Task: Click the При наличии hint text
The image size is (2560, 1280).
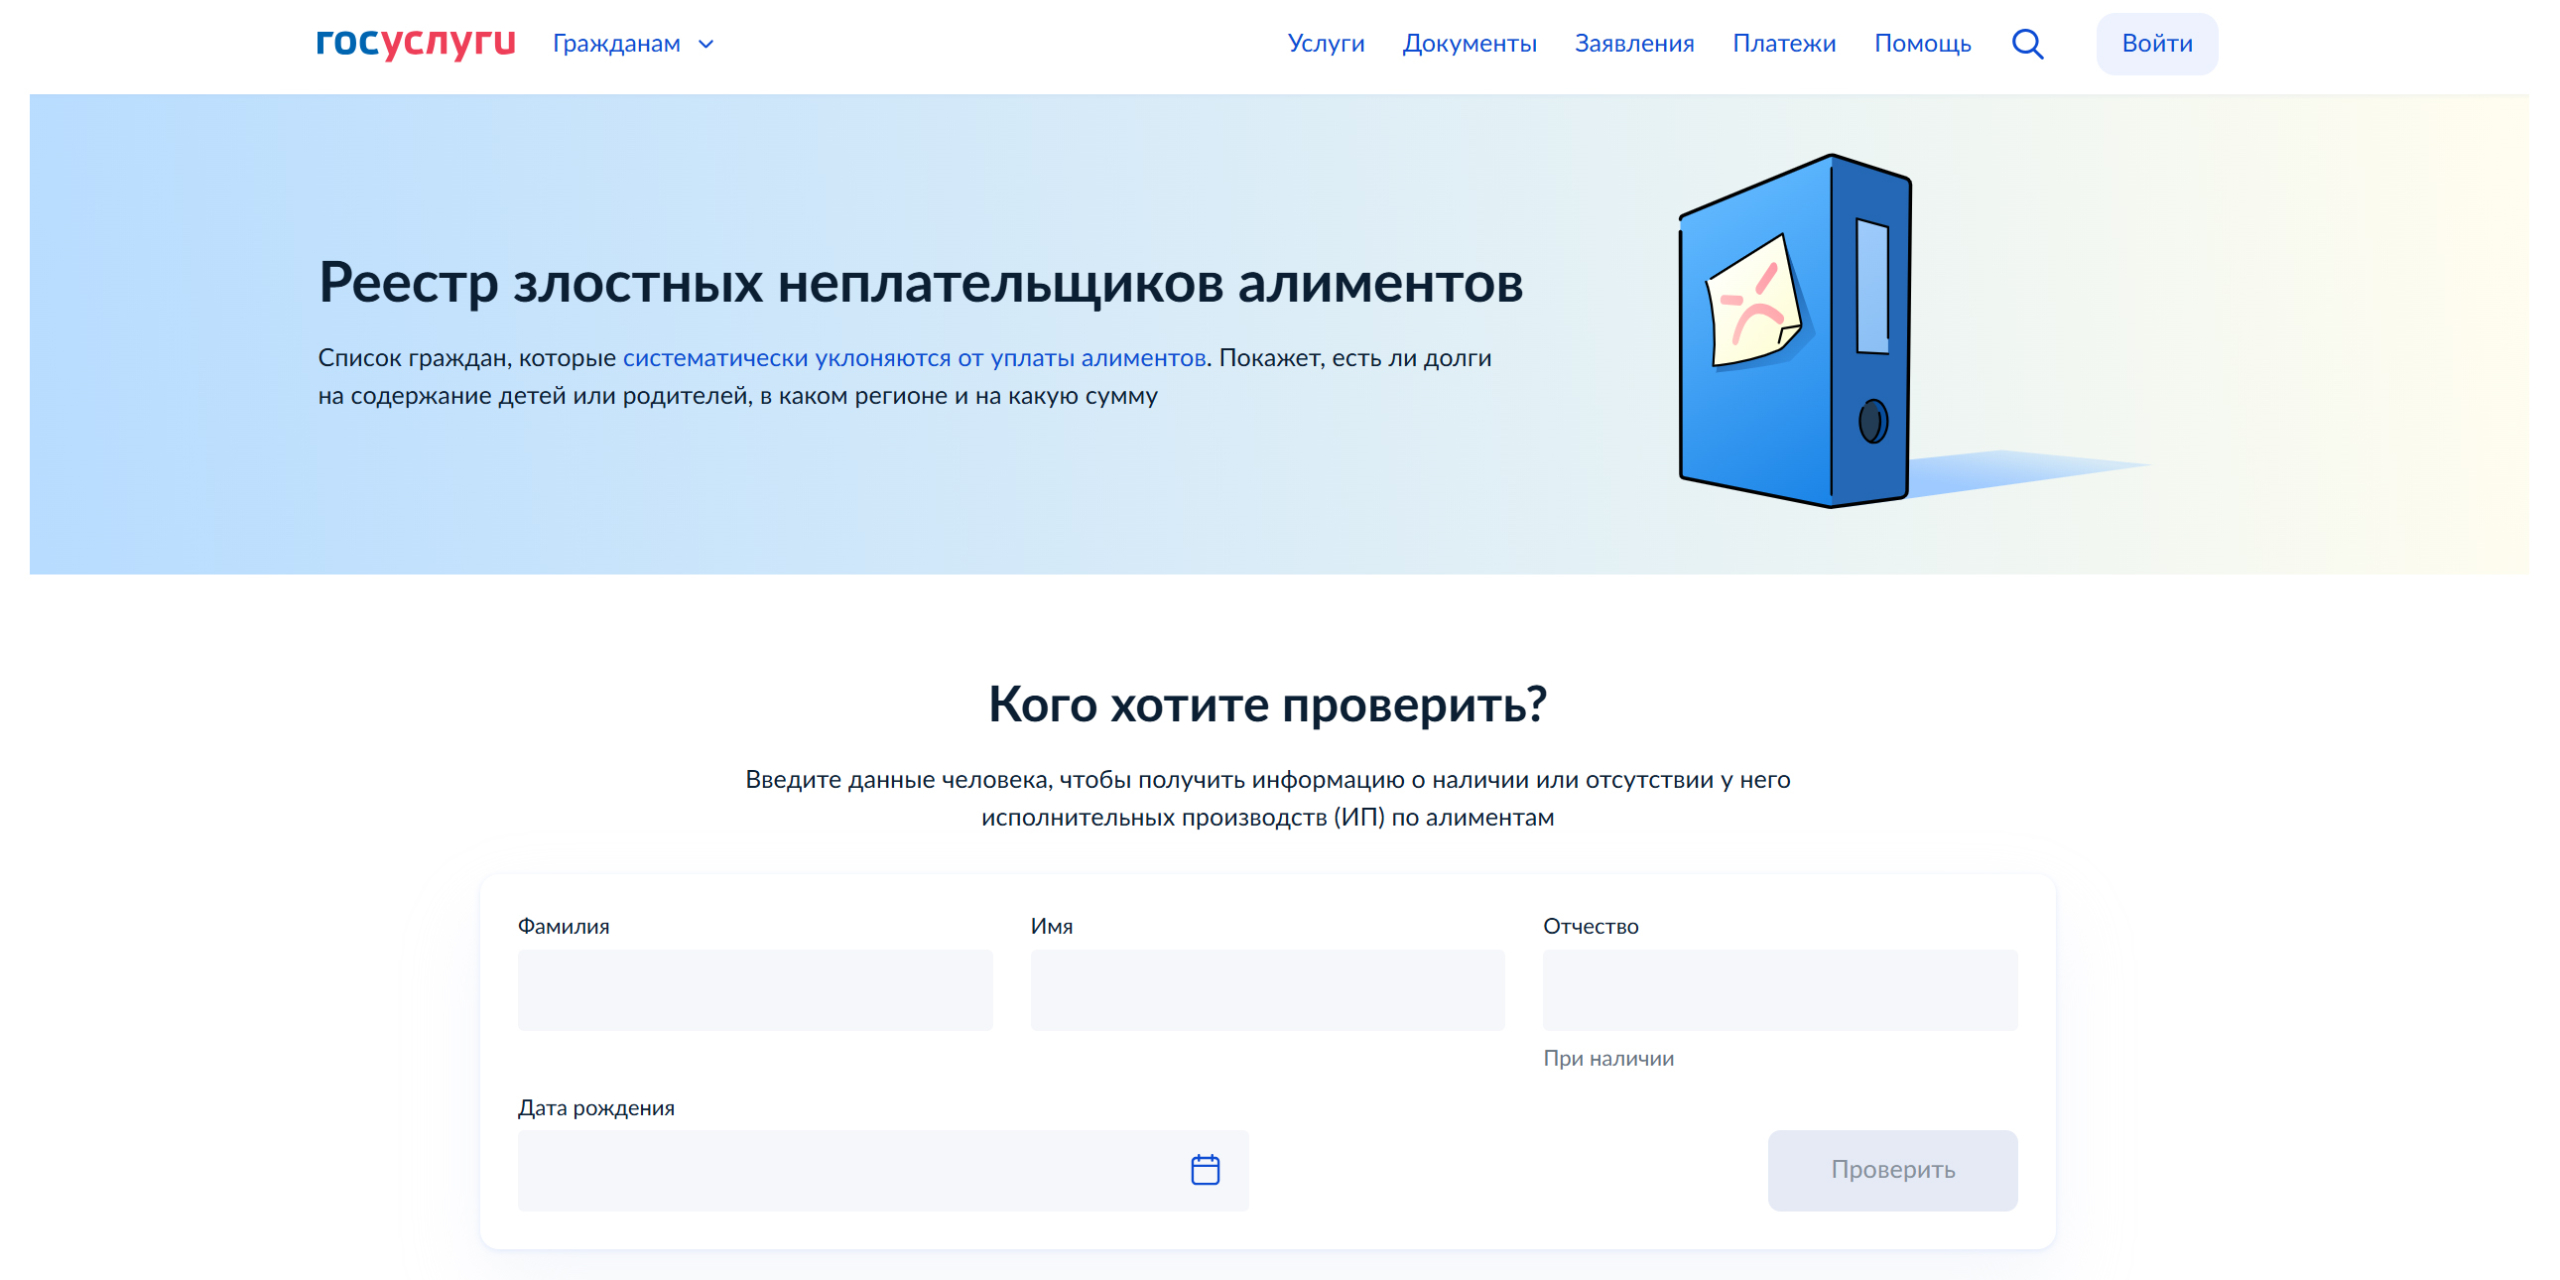Action: (1608, 1058)
